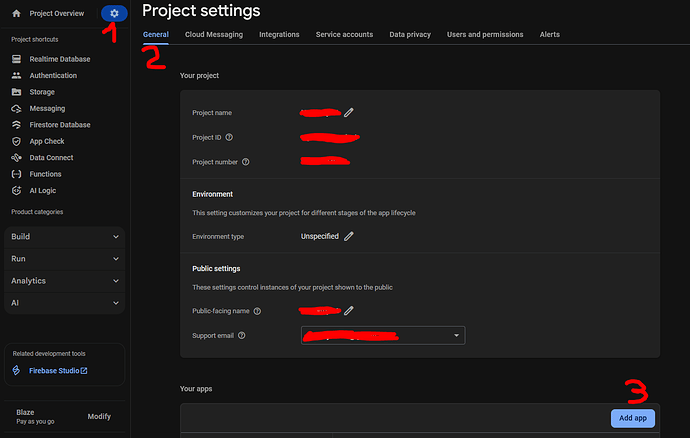Click help icon beside Project ID
Viewport: 690px width, 438px height.
[x=229, y=137]
